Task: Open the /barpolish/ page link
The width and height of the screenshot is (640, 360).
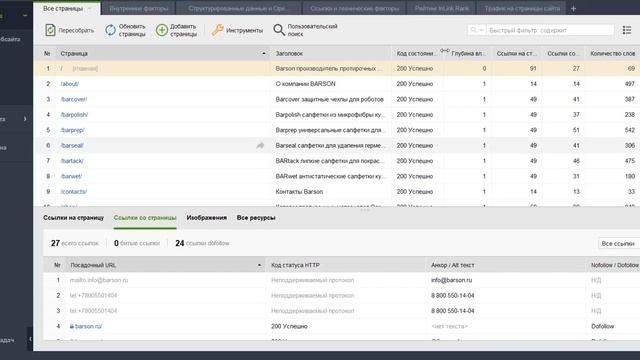Action: [74, 115]
